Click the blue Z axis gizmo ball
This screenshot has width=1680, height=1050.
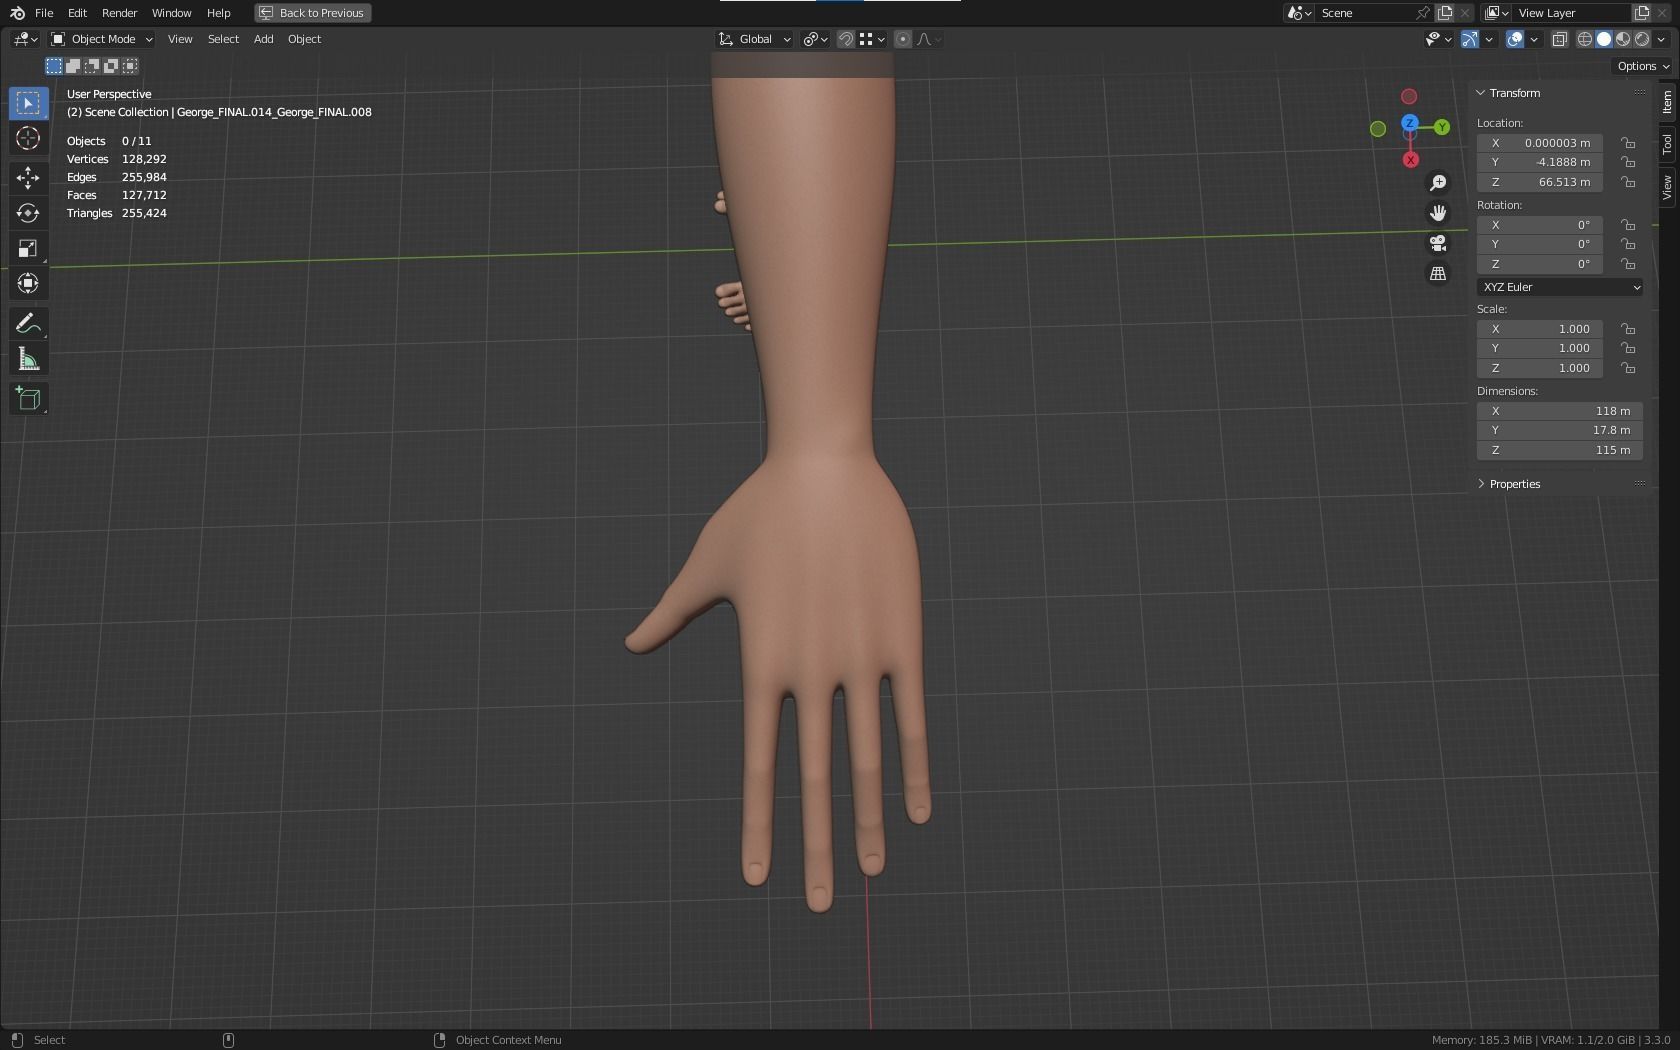point(1409,122)
